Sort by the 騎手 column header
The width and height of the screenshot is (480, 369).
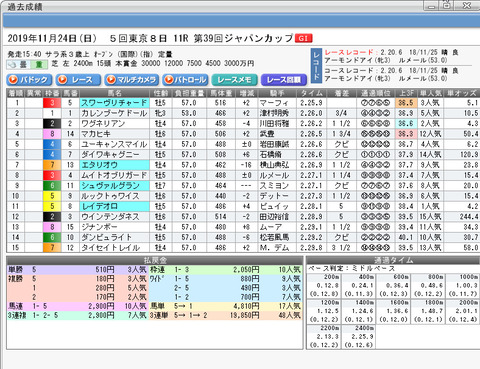(x=277, y=93)
